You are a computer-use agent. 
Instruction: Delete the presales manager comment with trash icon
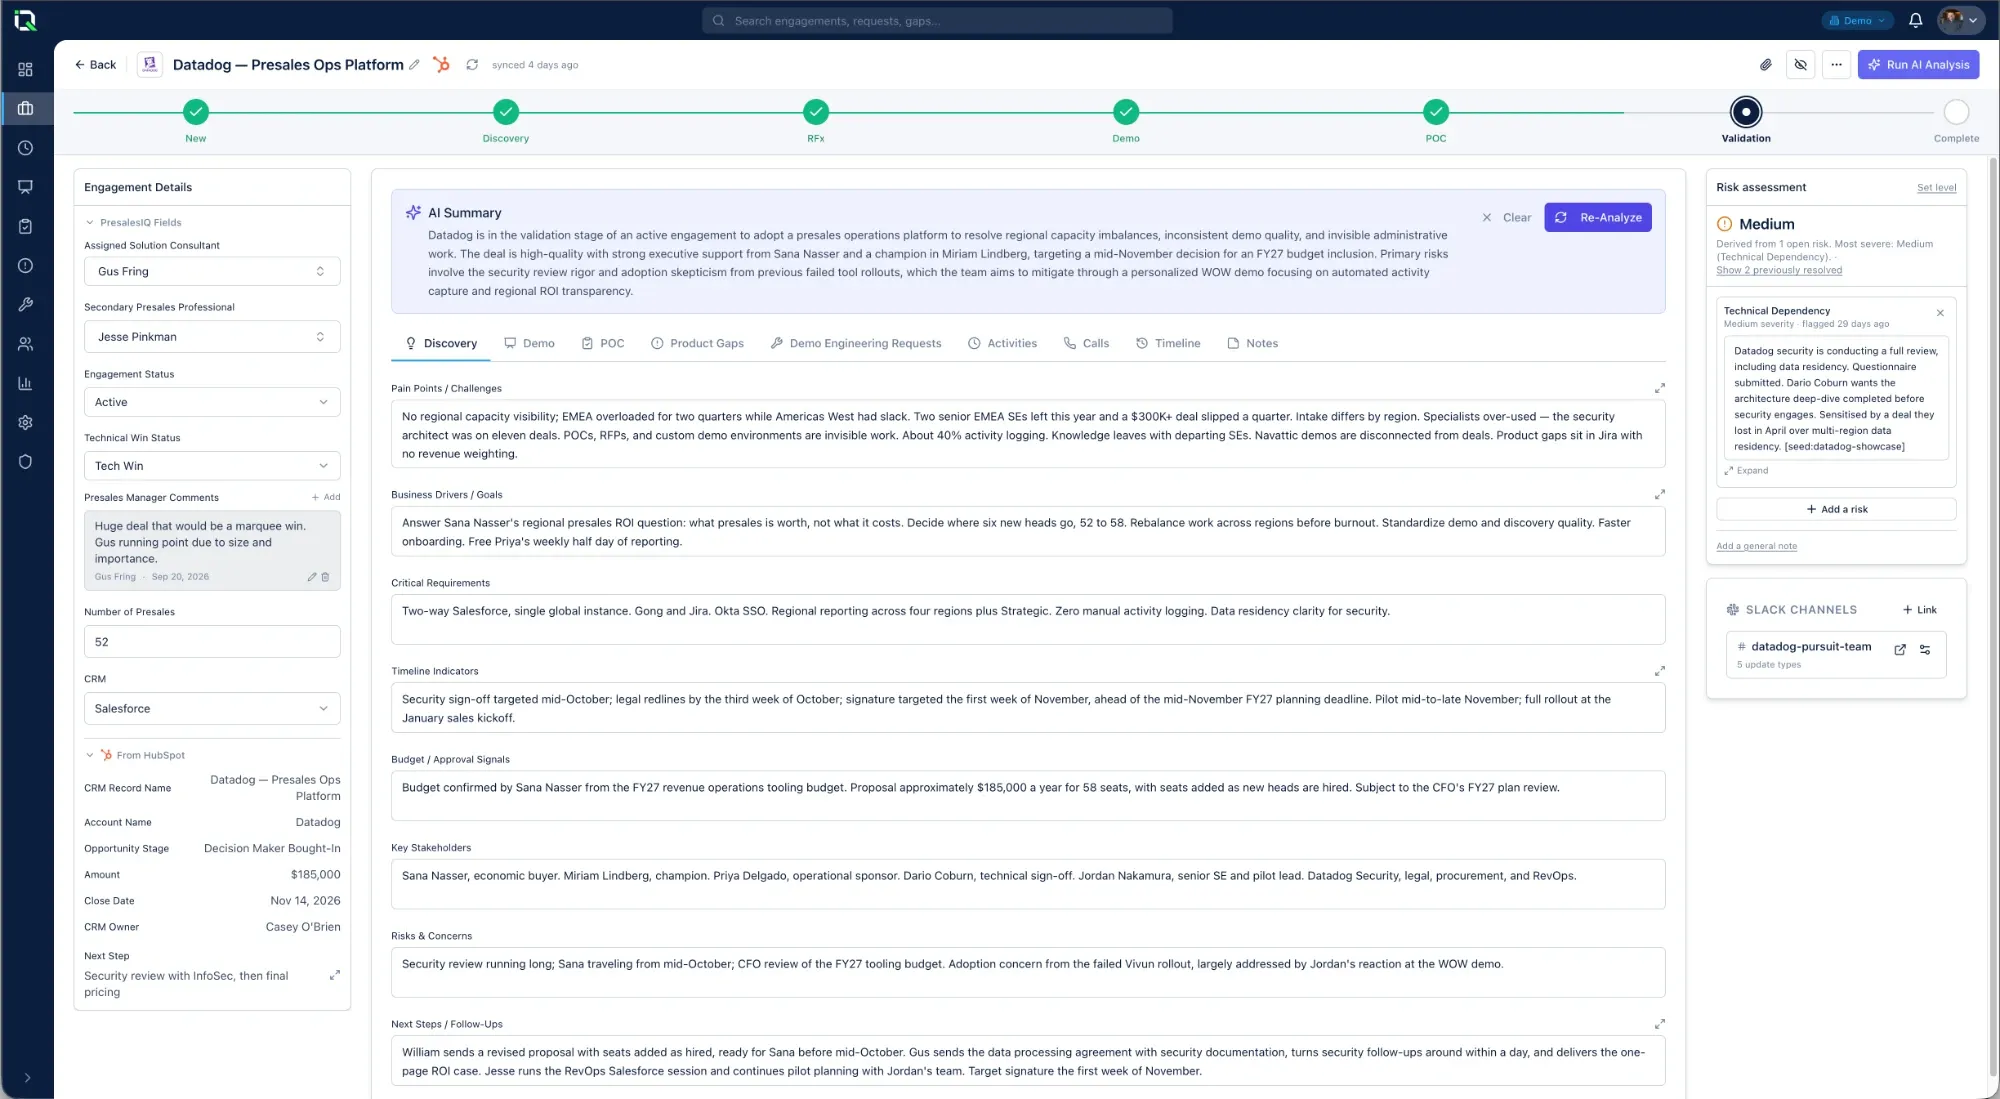coord(325,577)
